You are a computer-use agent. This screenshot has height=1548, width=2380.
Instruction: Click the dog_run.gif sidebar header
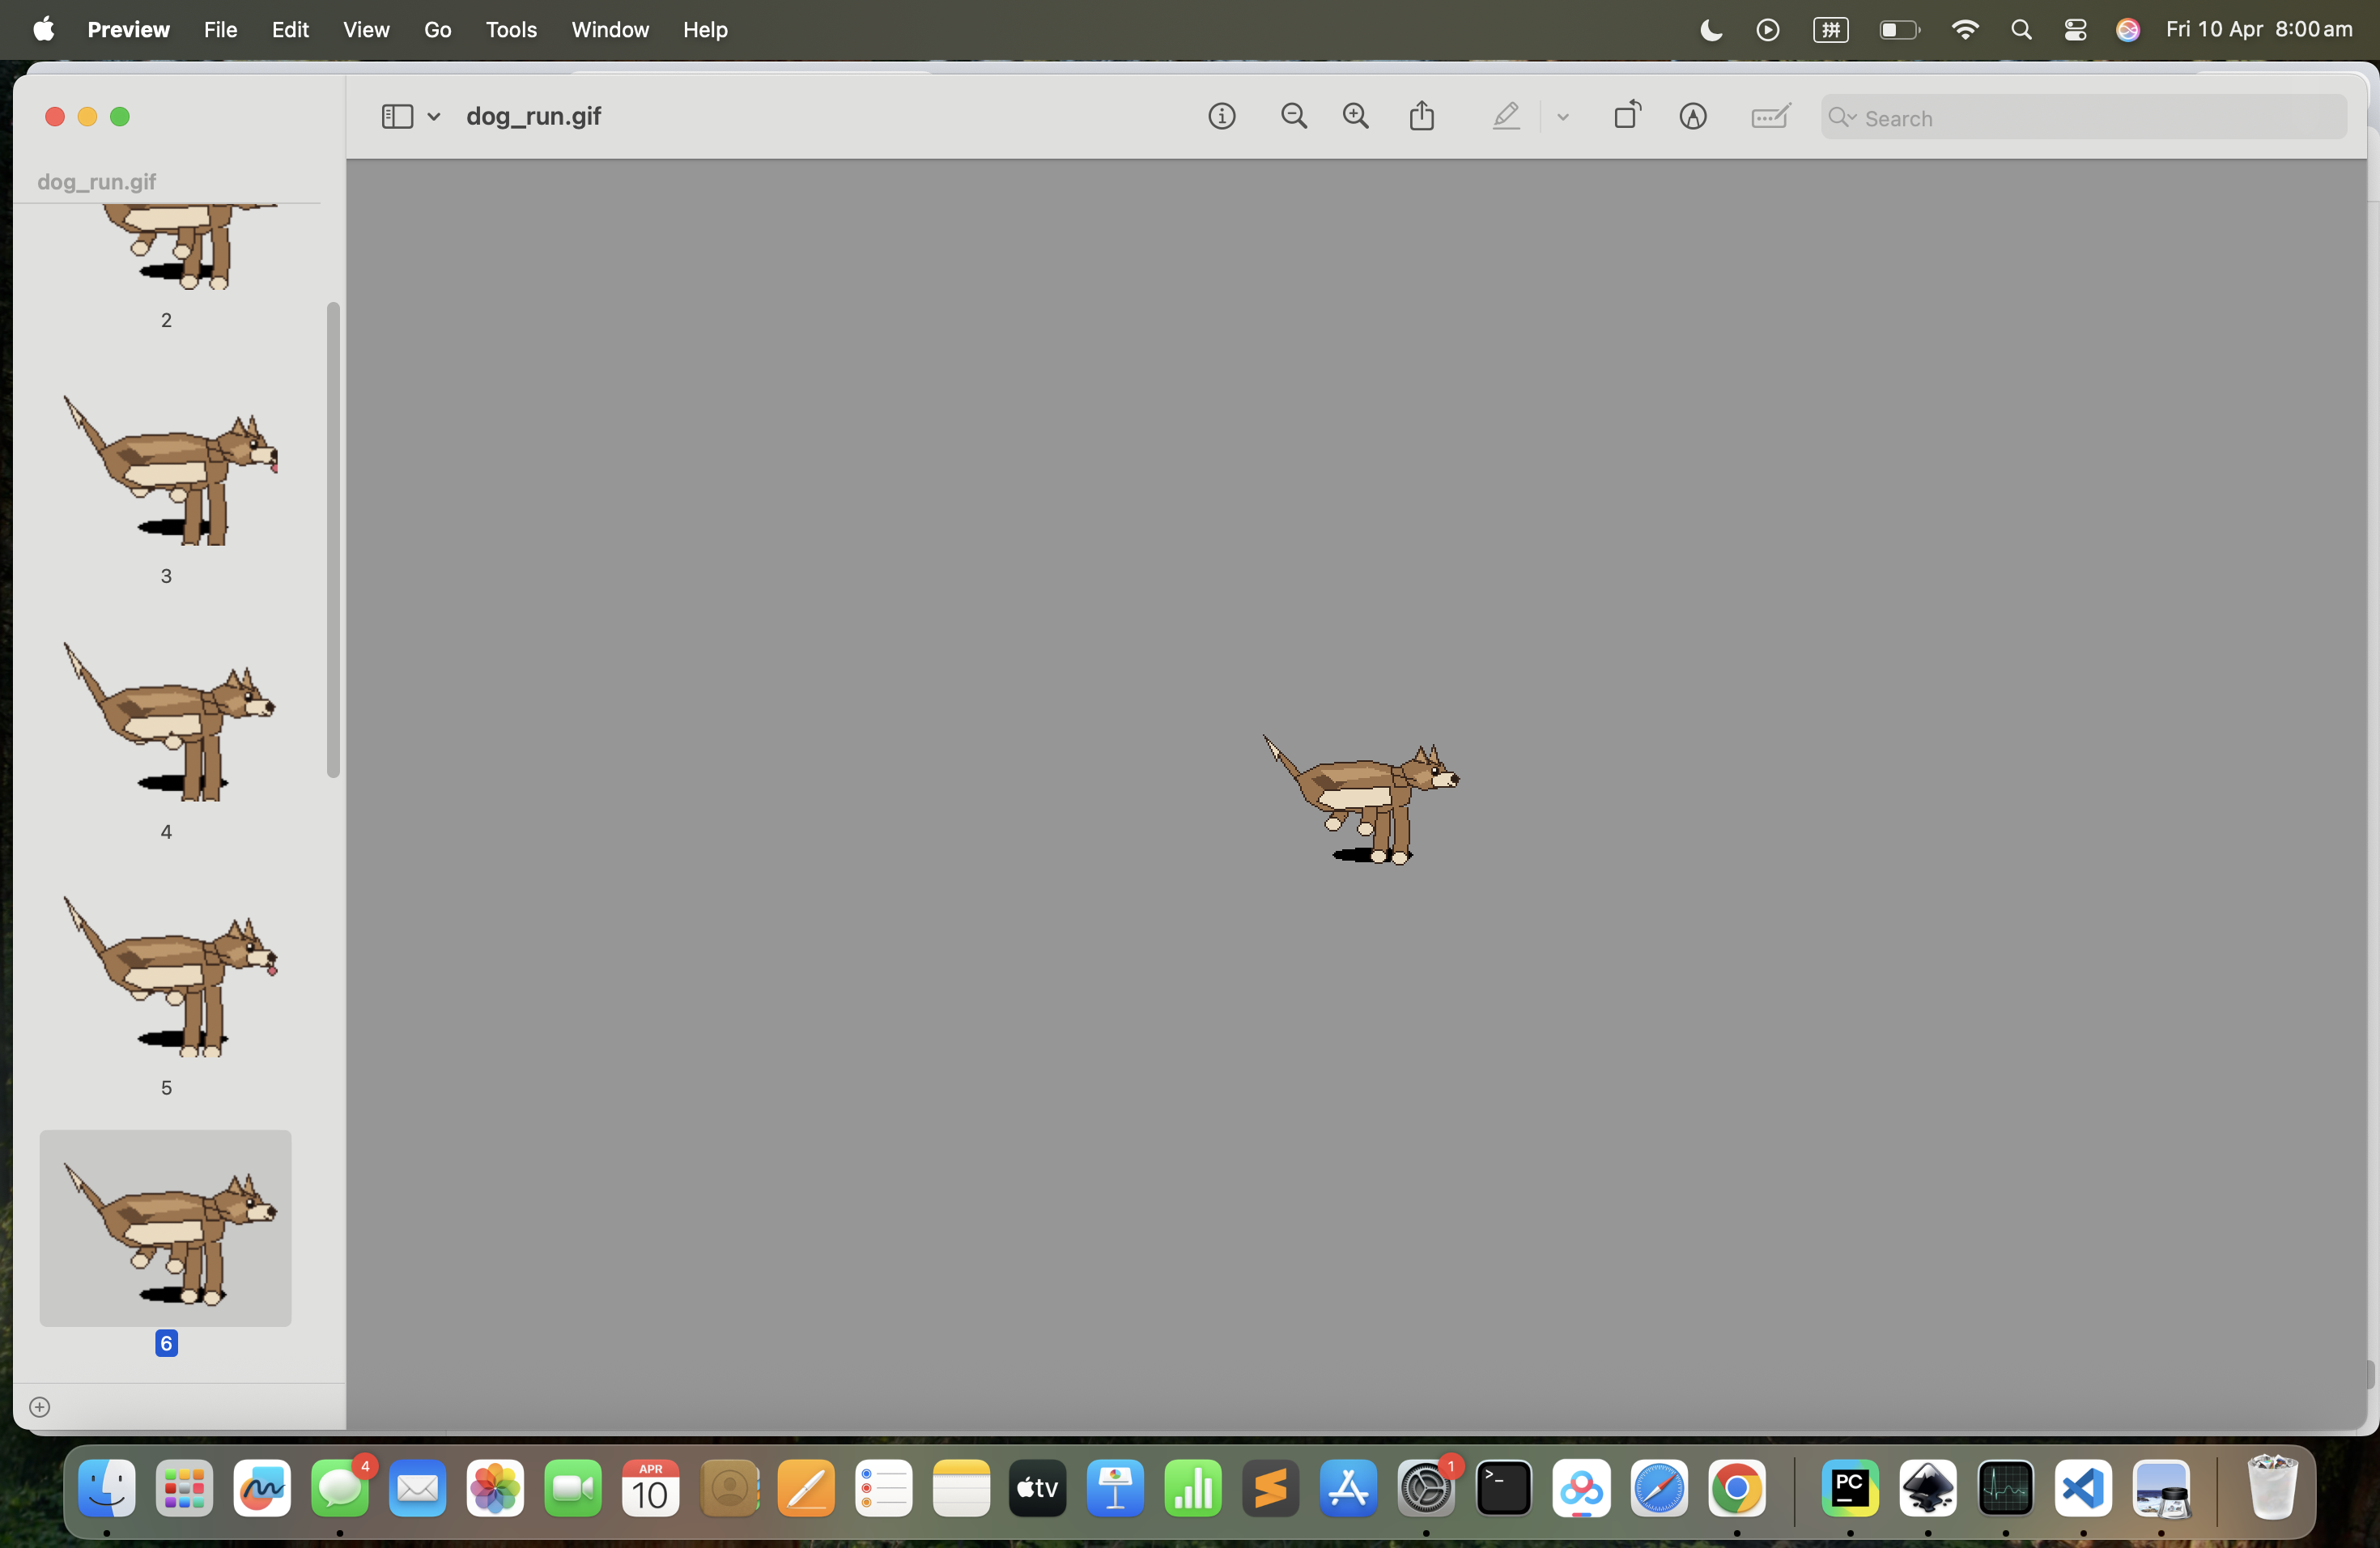tap(97, 182)
